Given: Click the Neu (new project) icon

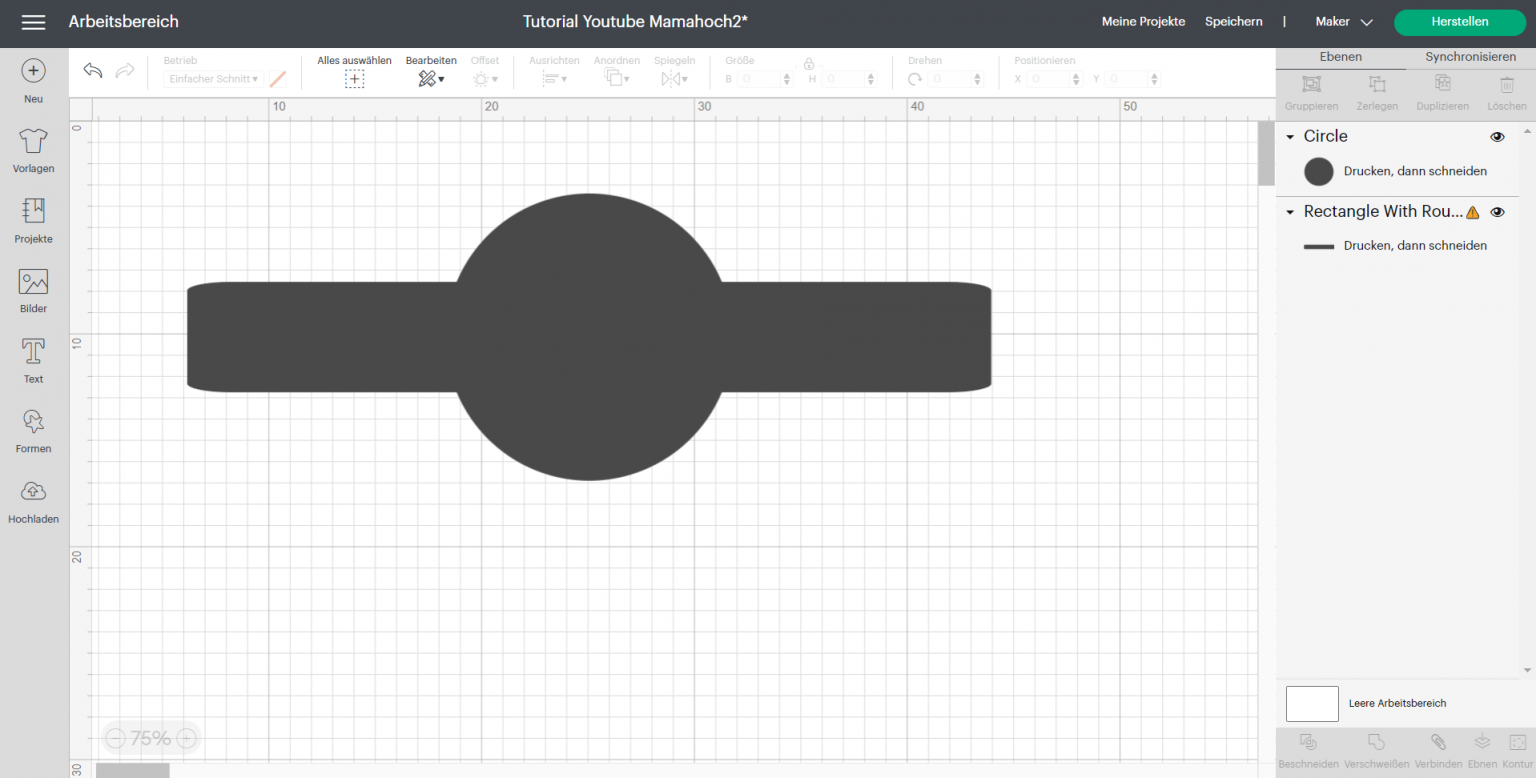Looking at the screenshot, I should click(33, 71).
